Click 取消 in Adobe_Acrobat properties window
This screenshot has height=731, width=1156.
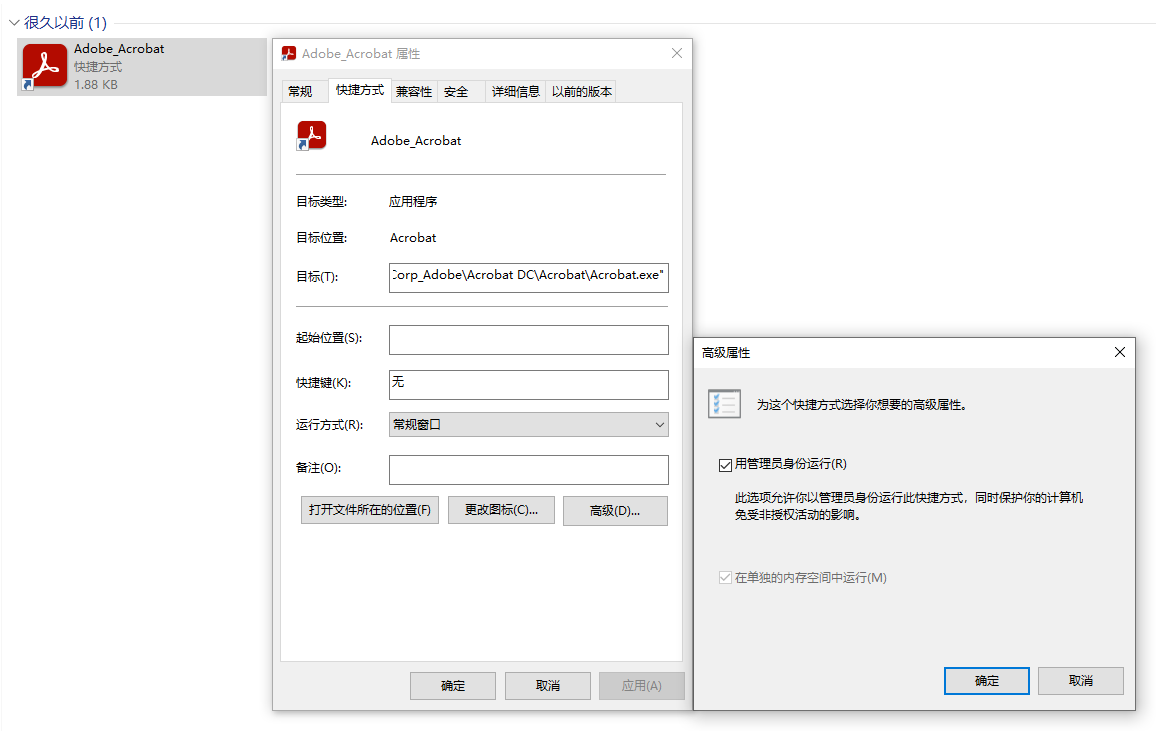[548, 685]
